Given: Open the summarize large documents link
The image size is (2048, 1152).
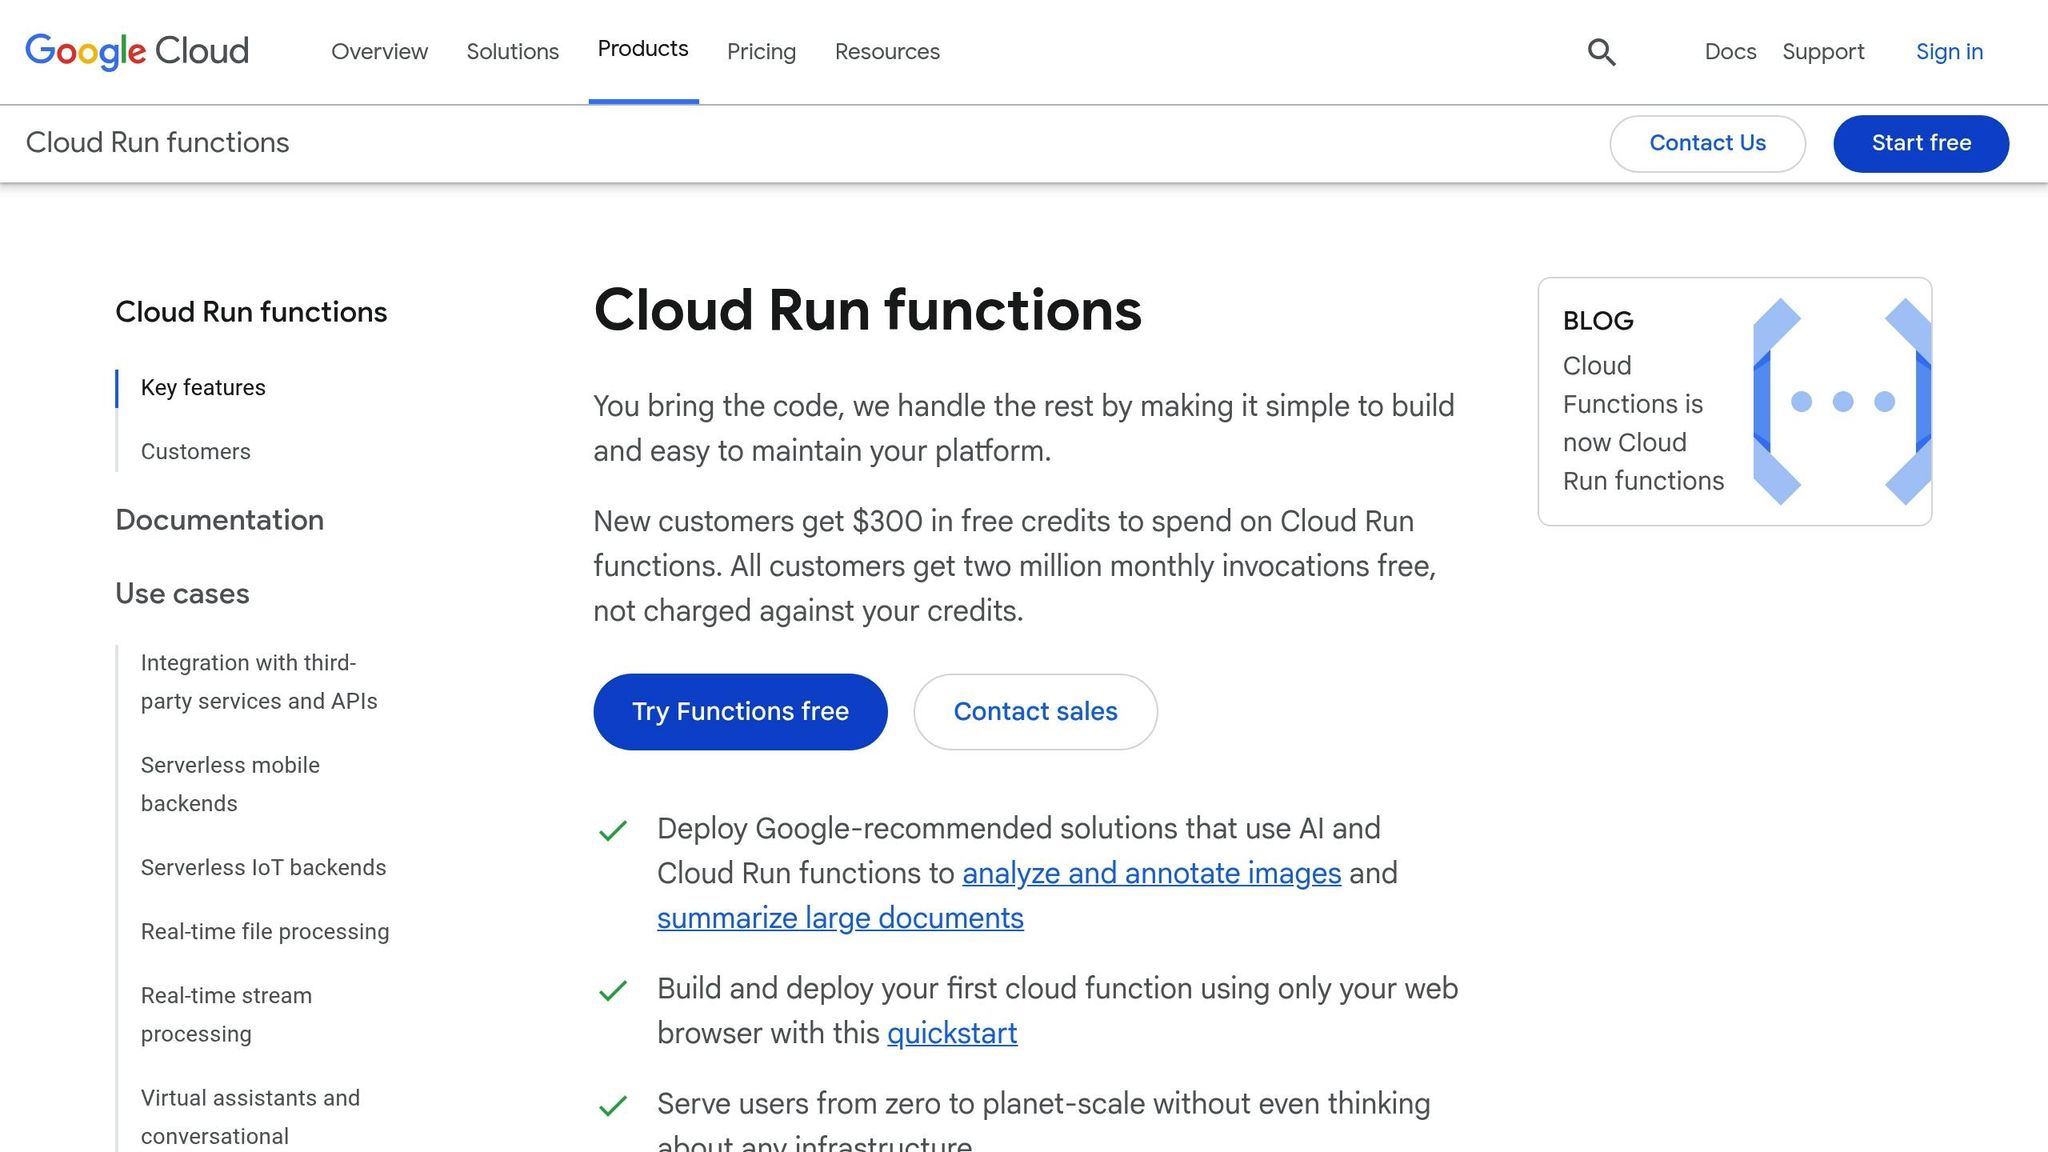Looking at the screenshot, I should [x=840, y=918].
